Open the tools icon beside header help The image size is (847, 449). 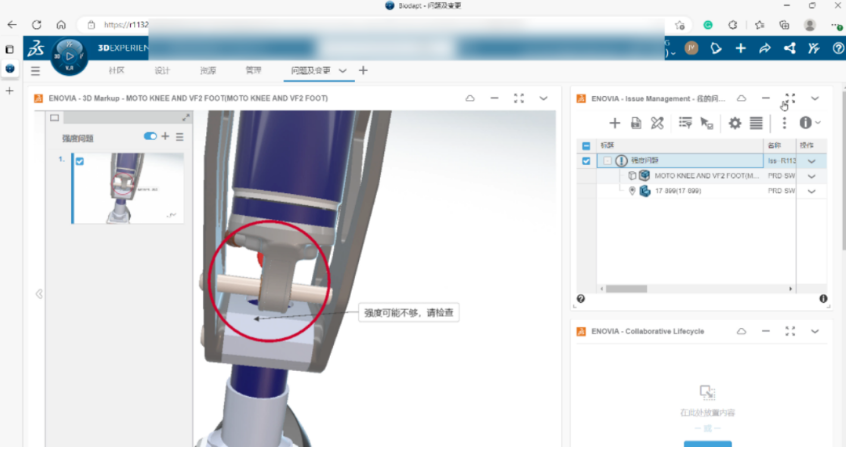[814, 49]
